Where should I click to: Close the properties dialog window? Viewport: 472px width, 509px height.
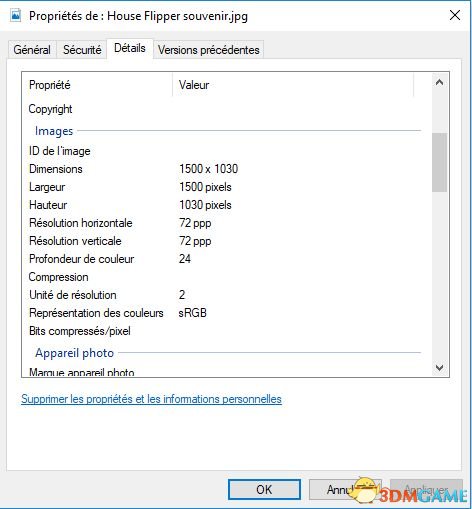(x=455, y=15)
